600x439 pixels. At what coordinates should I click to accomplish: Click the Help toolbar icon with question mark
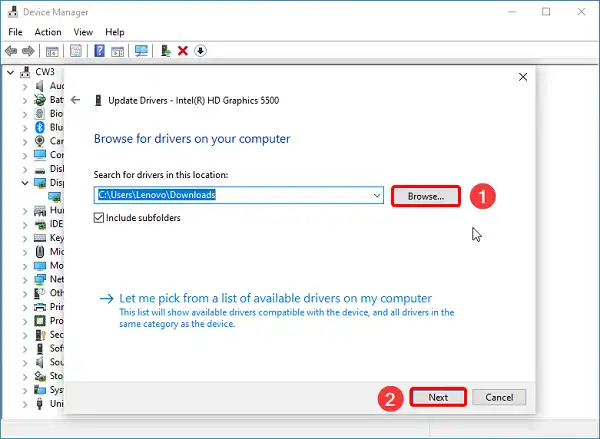click(x=99, y=51)
